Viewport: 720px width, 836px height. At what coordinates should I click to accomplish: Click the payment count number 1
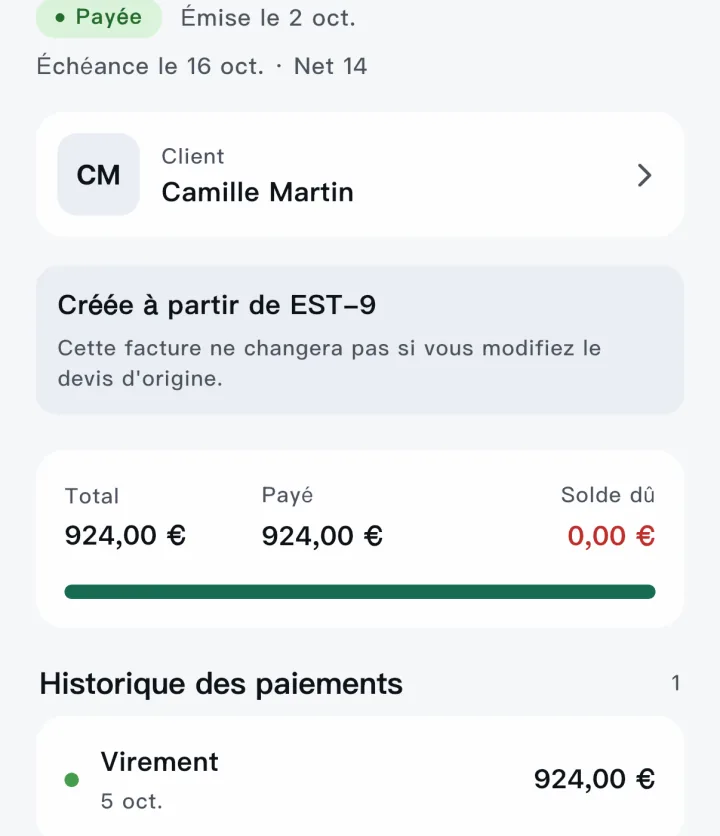click(x=676, y=683)
